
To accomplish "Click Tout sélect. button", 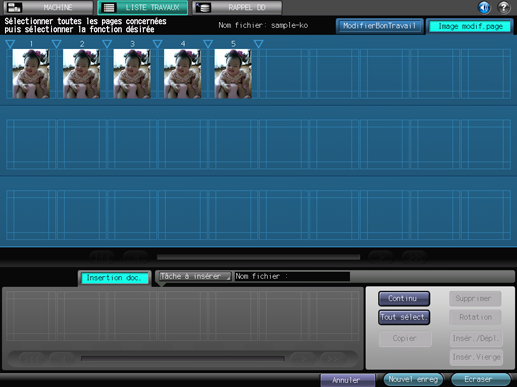I will 404,317.
